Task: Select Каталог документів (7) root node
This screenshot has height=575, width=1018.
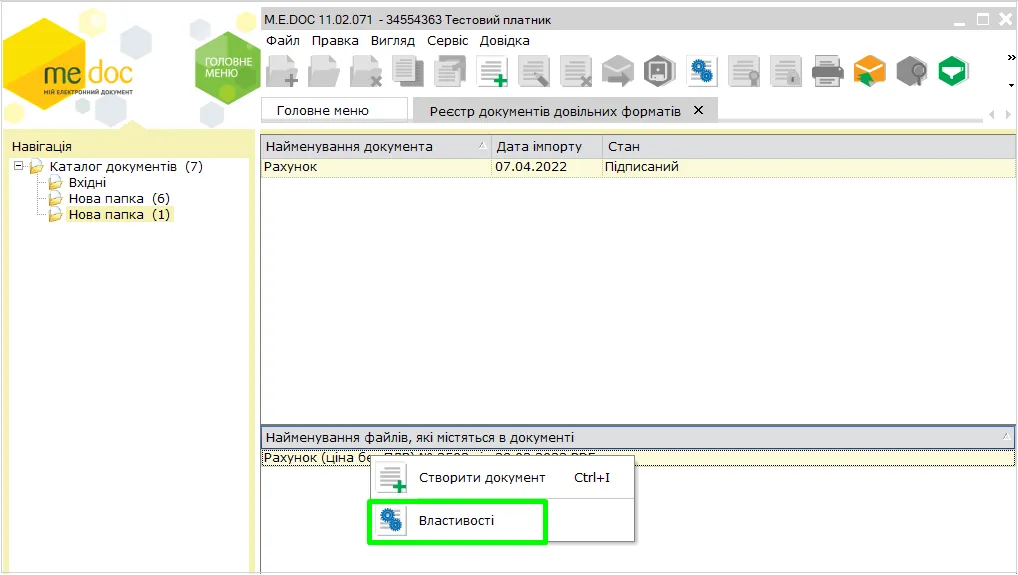Action: [x=126, y=166]
